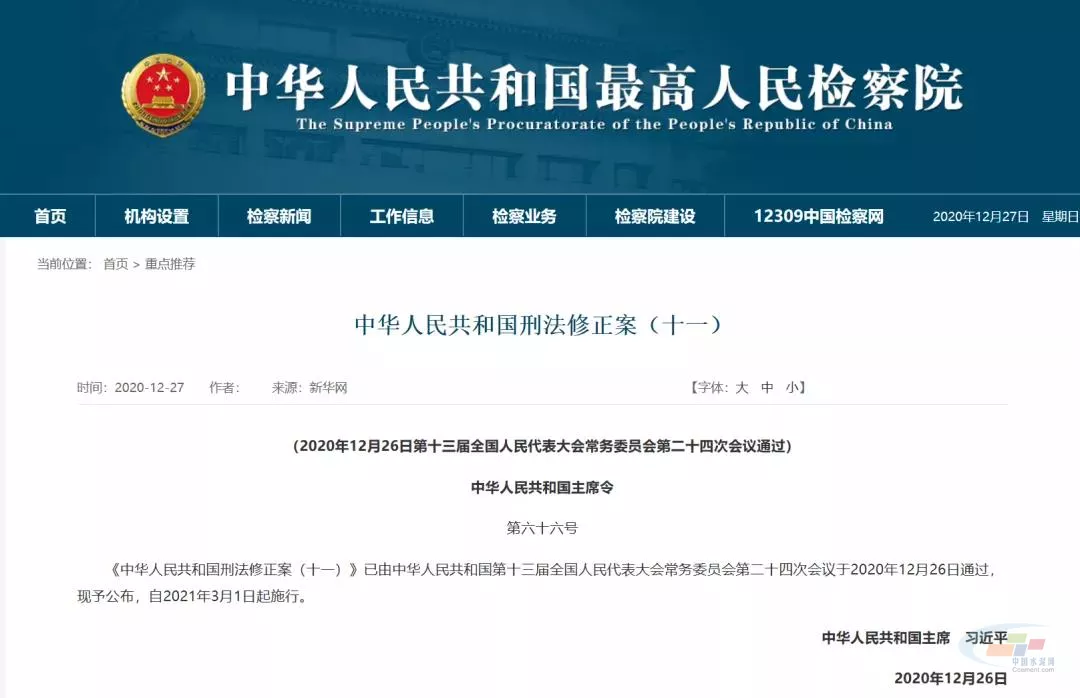This screenshot has width=1080, height=698.
Task: Open the 首页 navigation menu item
Action: coord(50,215)
